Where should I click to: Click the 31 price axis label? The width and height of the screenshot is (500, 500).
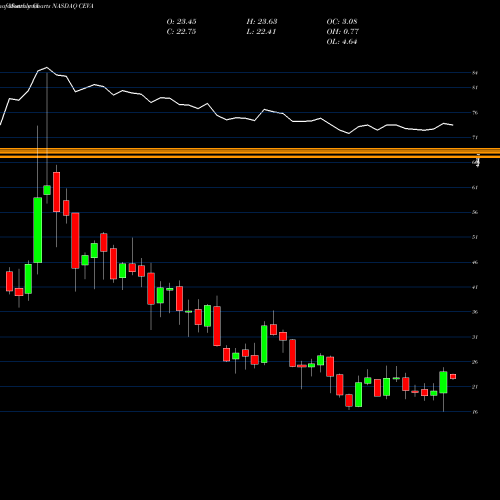coord(475,337)
